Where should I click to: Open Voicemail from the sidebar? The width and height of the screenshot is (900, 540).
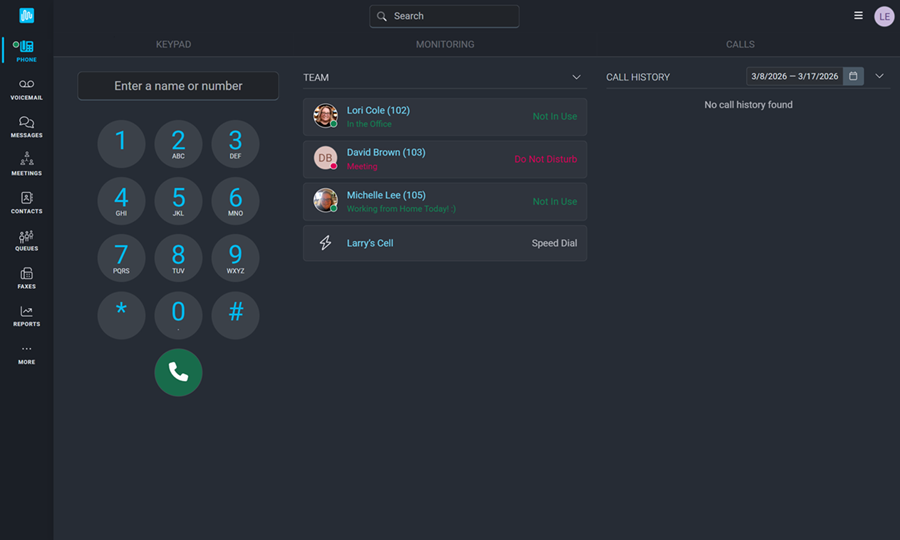[26, 90]
